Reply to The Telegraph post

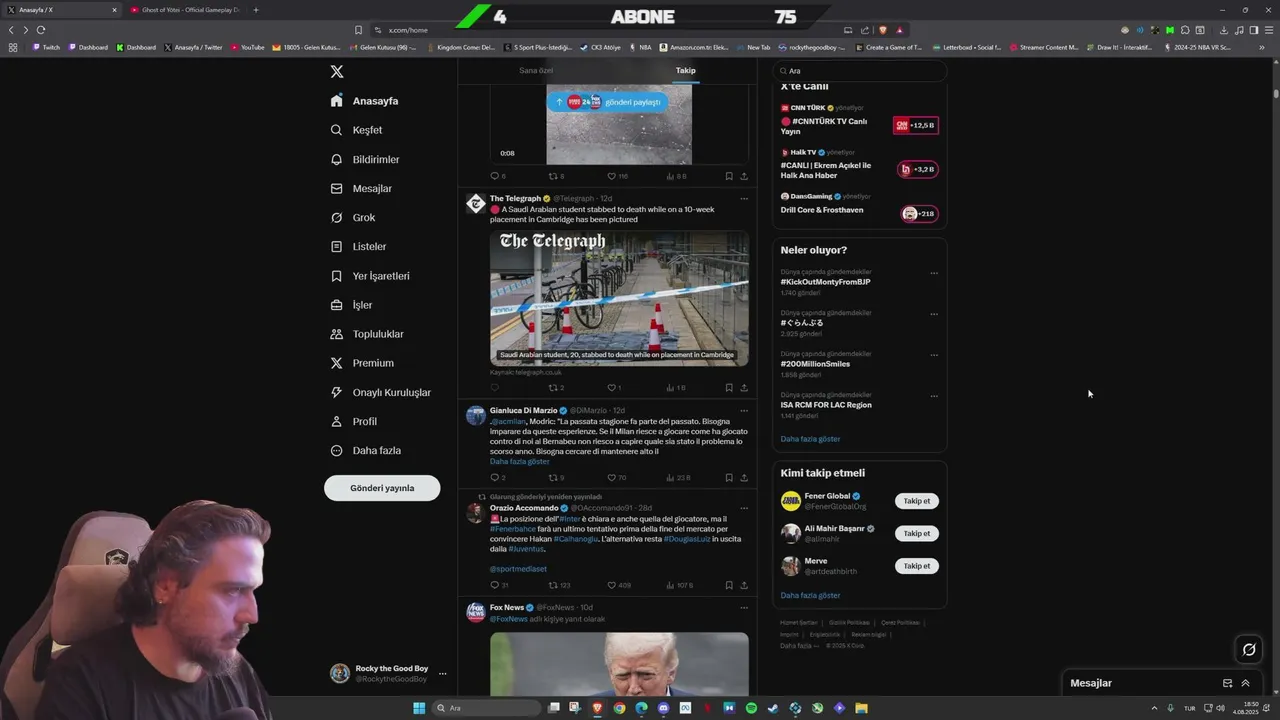coord(494,387)
